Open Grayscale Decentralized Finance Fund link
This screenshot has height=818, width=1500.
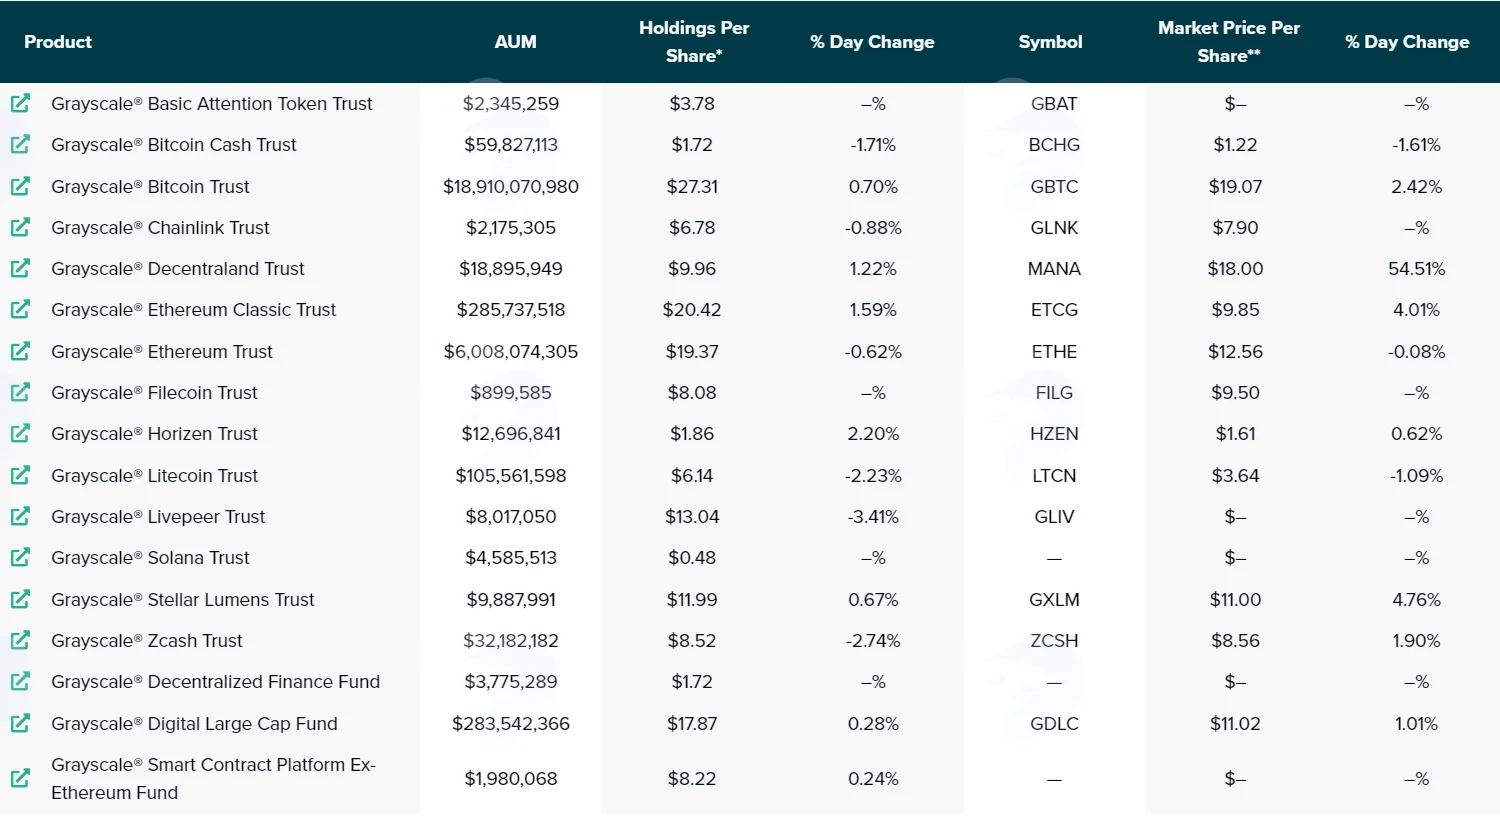click(216, 682)
